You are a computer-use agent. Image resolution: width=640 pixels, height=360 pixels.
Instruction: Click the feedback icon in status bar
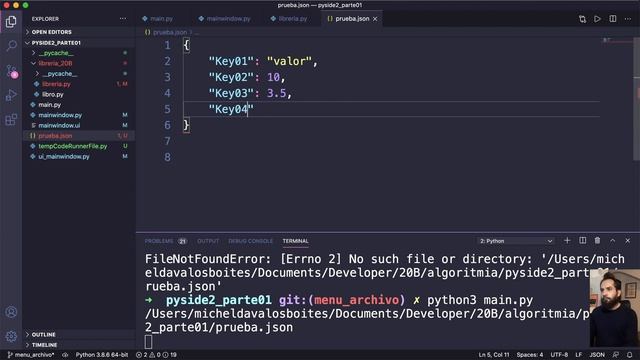(616, 355)
